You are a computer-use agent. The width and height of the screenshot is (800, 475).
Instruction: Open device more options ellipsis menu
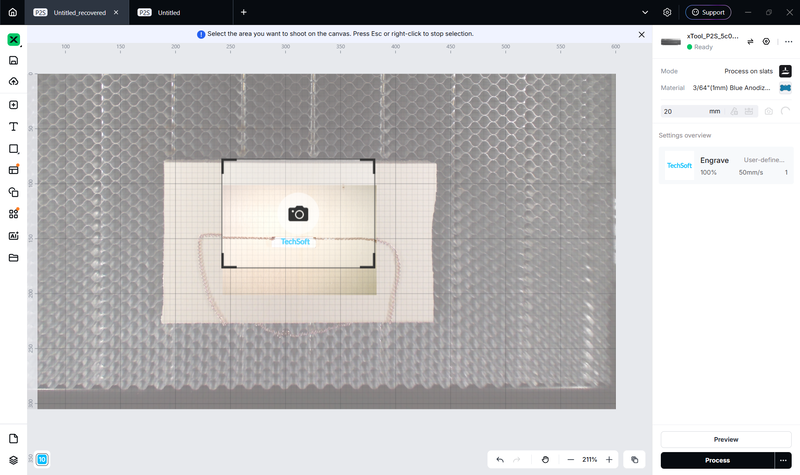point(788,42)
